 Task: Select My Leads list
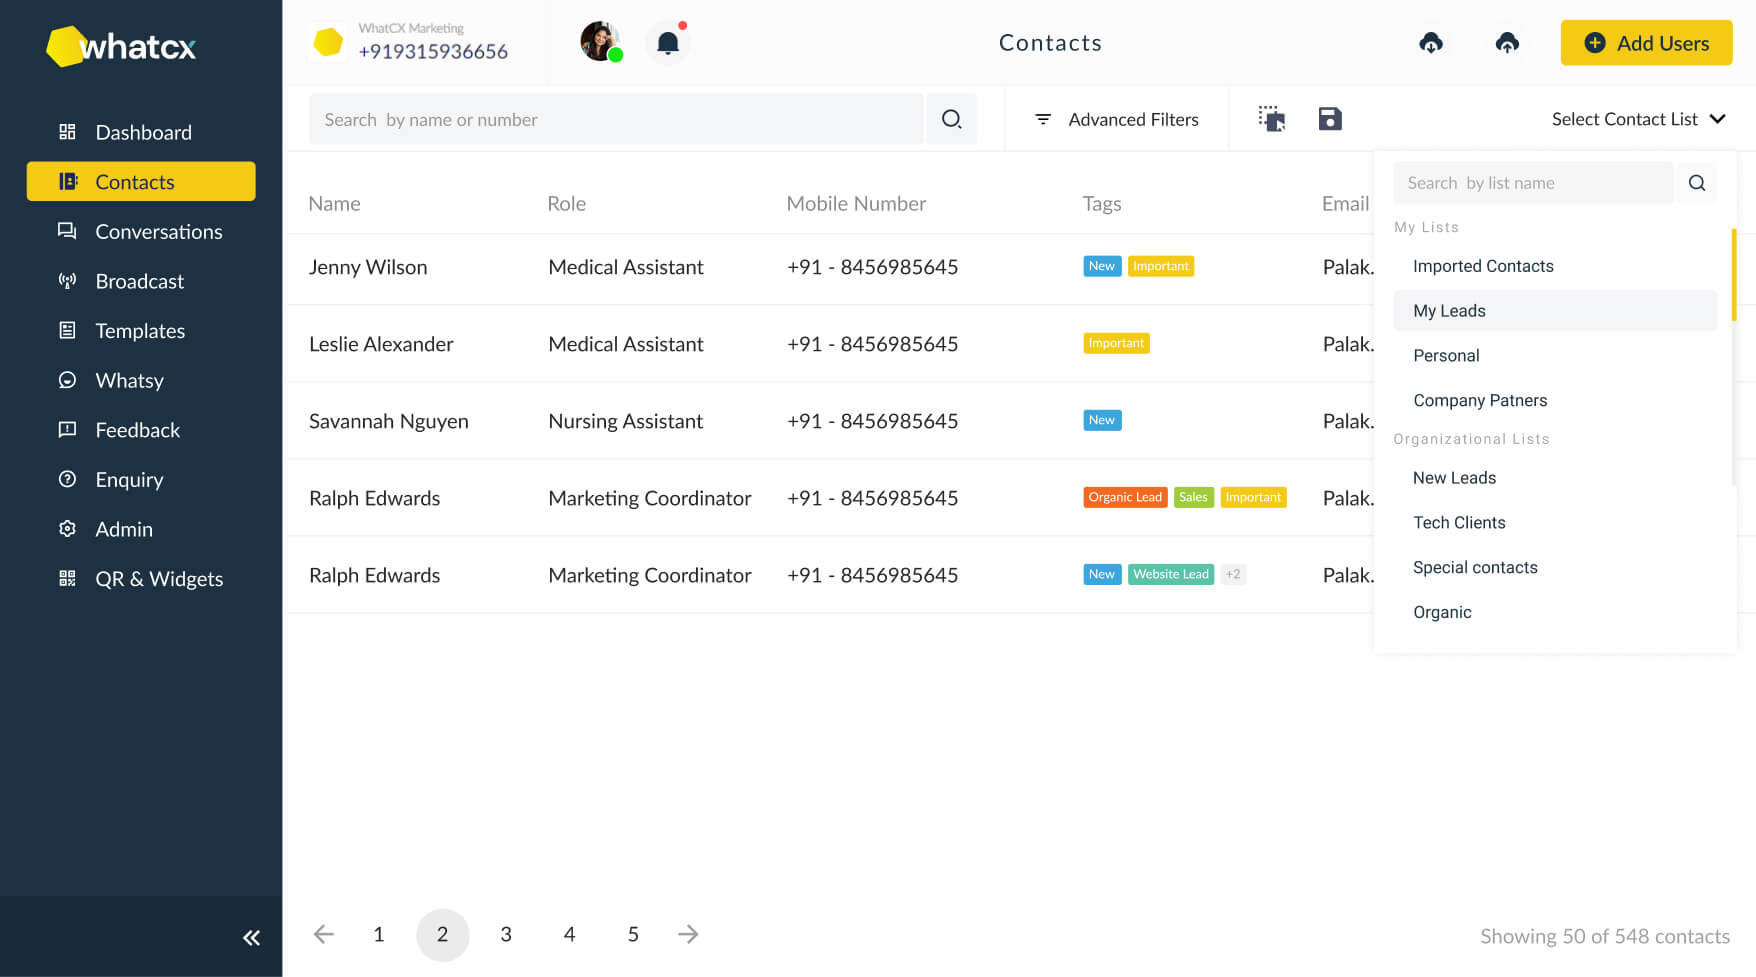[x=1555, y=311]
